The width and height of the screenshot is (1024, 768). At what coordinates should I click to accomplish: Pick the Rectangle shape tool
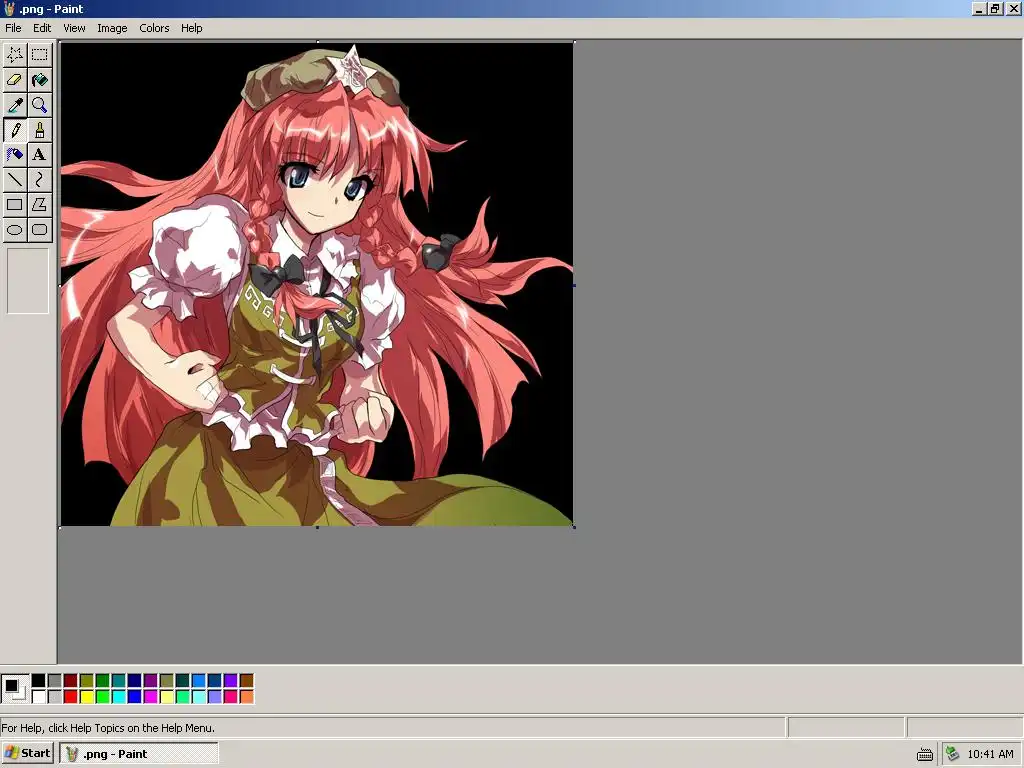coord(15,204)
